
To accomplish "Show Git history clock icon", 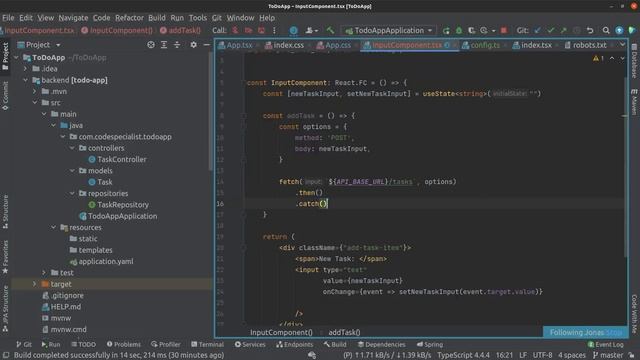I will point(576,30).
